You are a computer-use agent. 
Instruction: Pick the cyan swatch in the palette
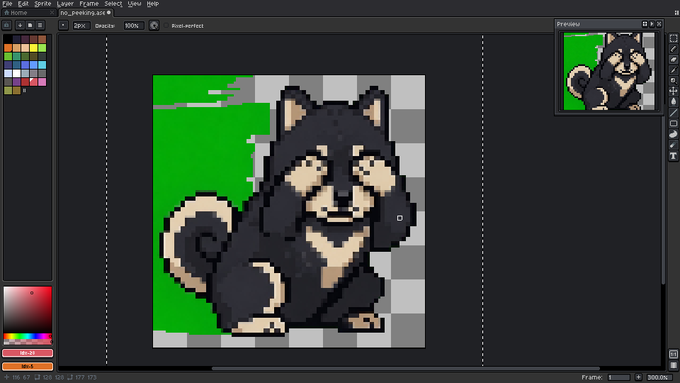tap(42, 65)
